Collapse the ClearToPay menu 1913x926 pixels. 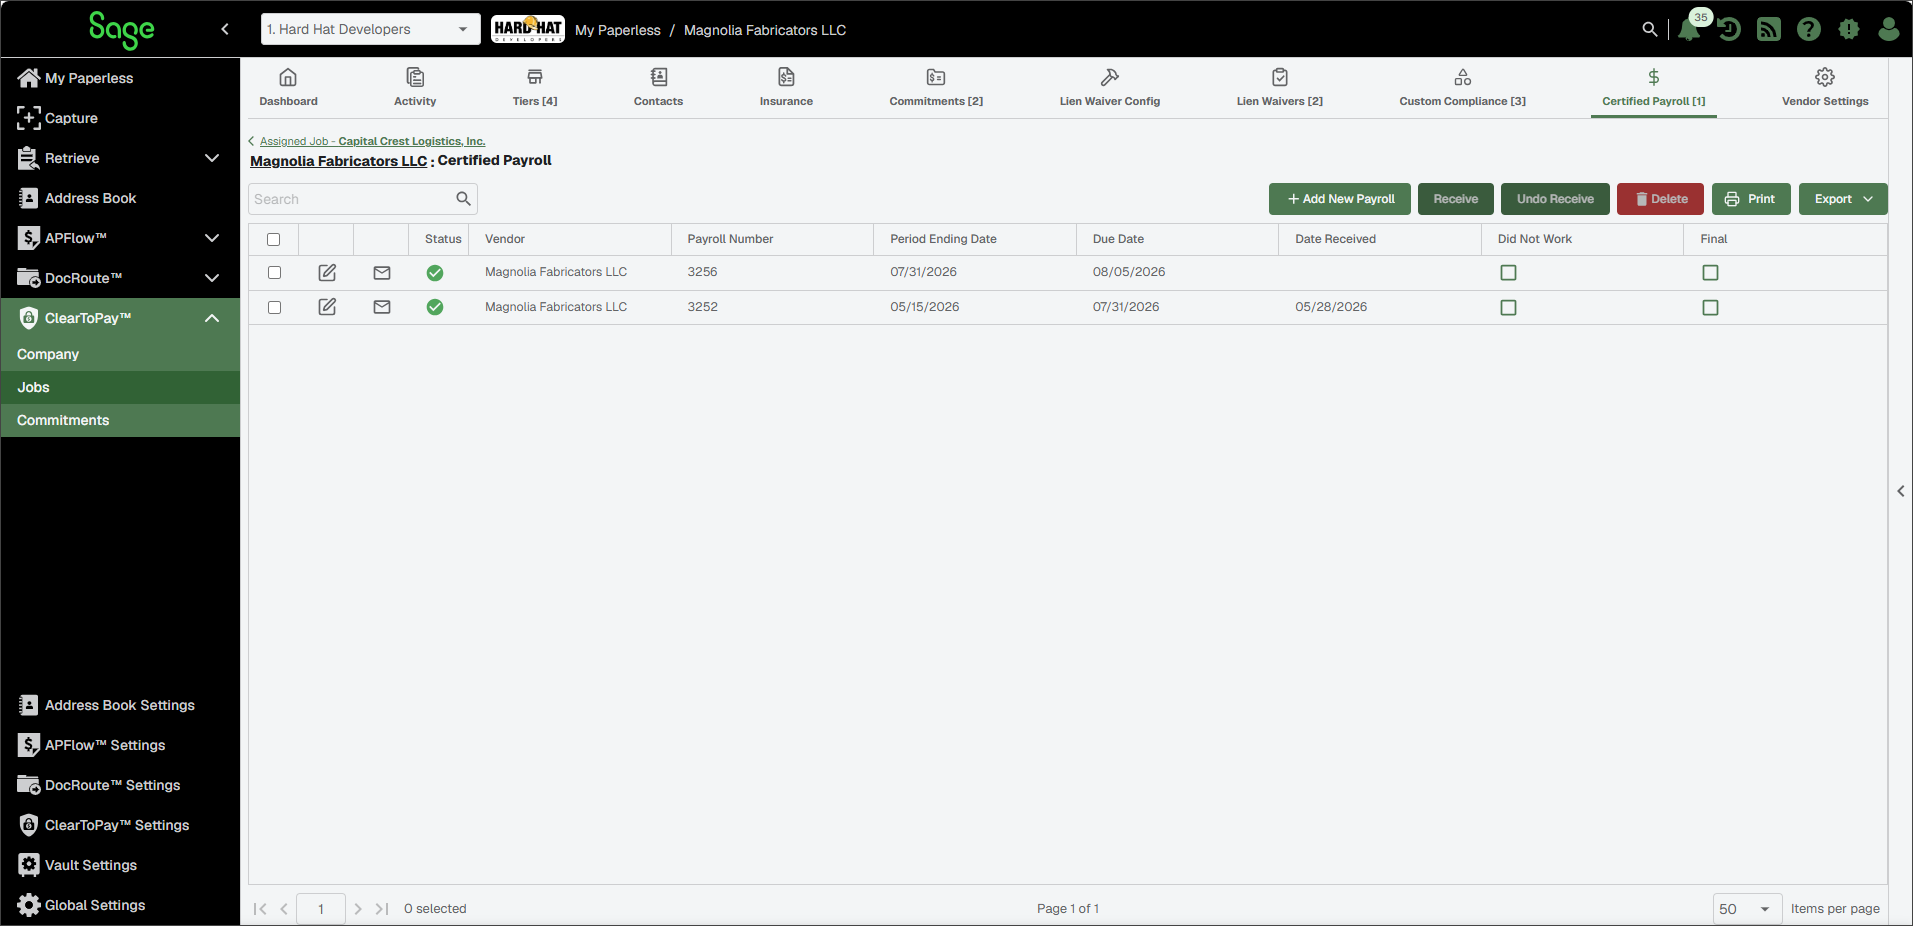click(x=212, y=318)
